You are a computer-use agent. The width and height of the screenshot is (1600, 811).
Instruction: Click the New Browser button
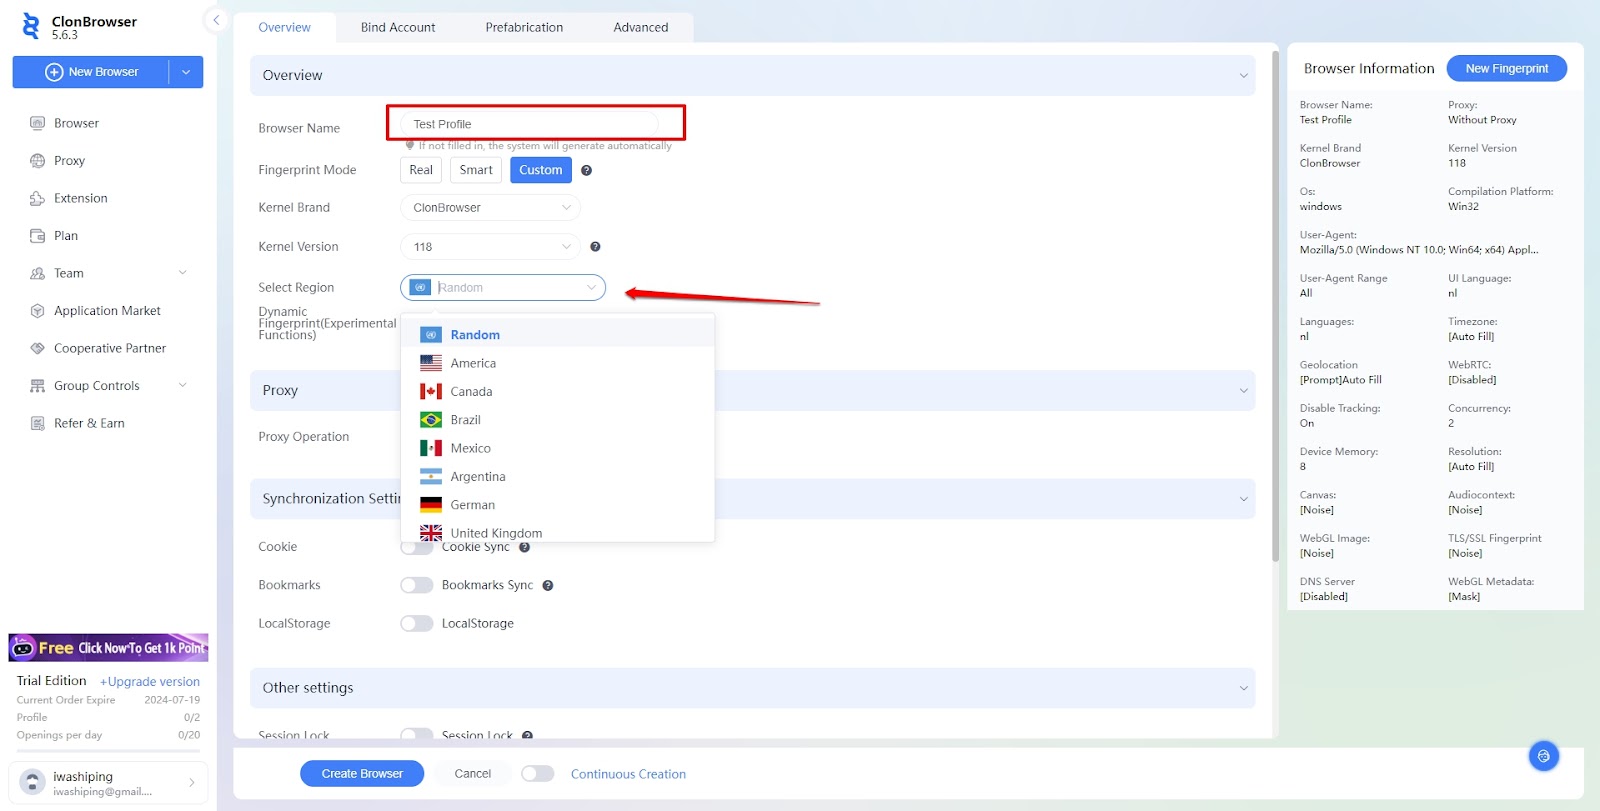91,72
